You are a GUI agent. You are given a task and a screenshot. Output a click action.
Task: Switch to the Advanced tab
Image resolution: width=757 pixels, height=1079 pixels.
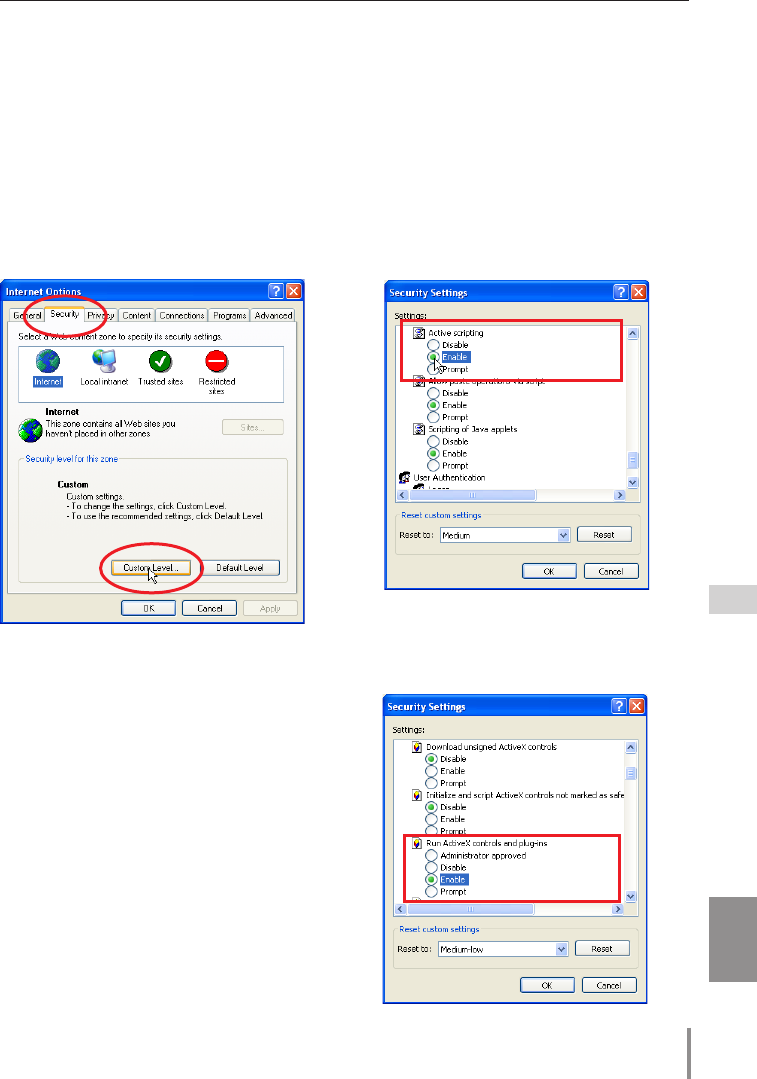click(273, 316)
